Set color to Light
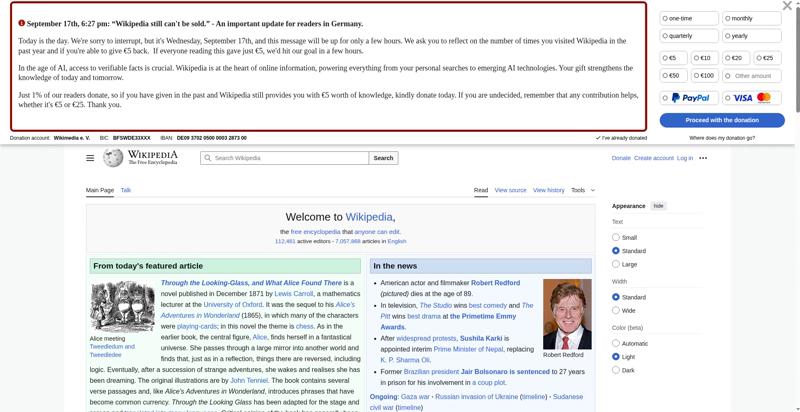Viewport: 800px width, 412px height. 616,357
